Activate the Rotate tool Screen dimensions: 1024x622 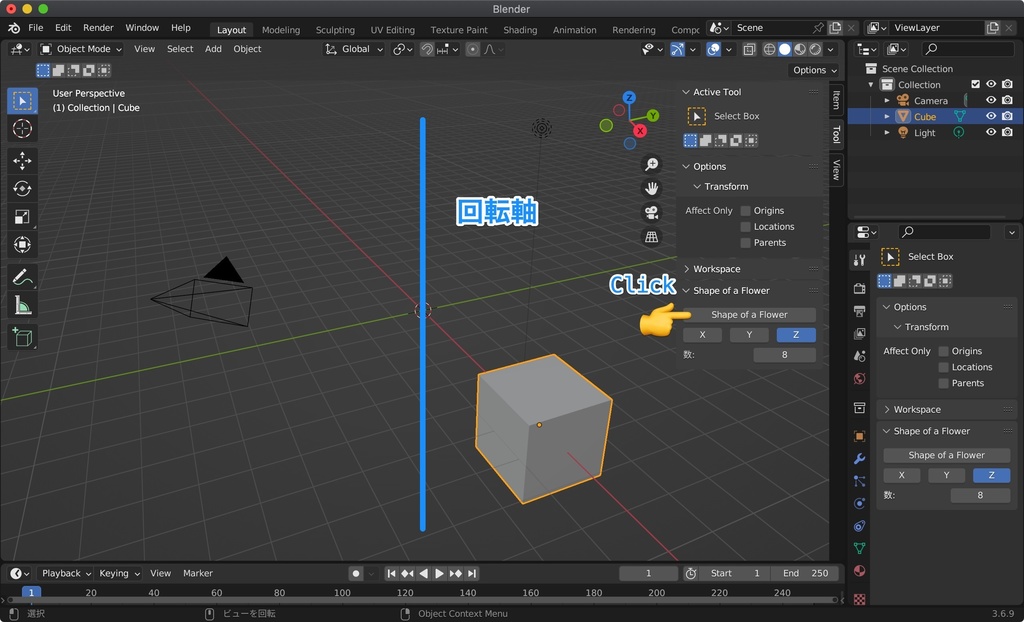click(x=22, y=188)
